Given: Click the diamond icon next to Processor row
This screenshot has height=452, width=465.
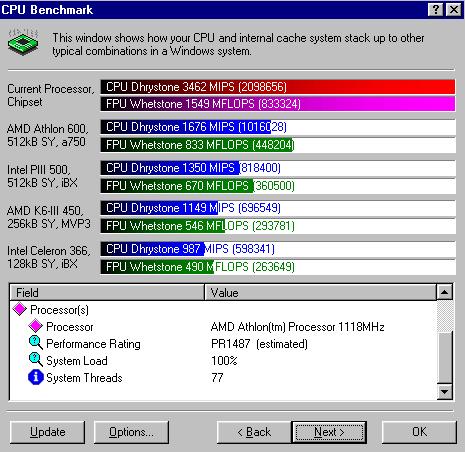Looking at the screenshot, I should click(36, 326).
